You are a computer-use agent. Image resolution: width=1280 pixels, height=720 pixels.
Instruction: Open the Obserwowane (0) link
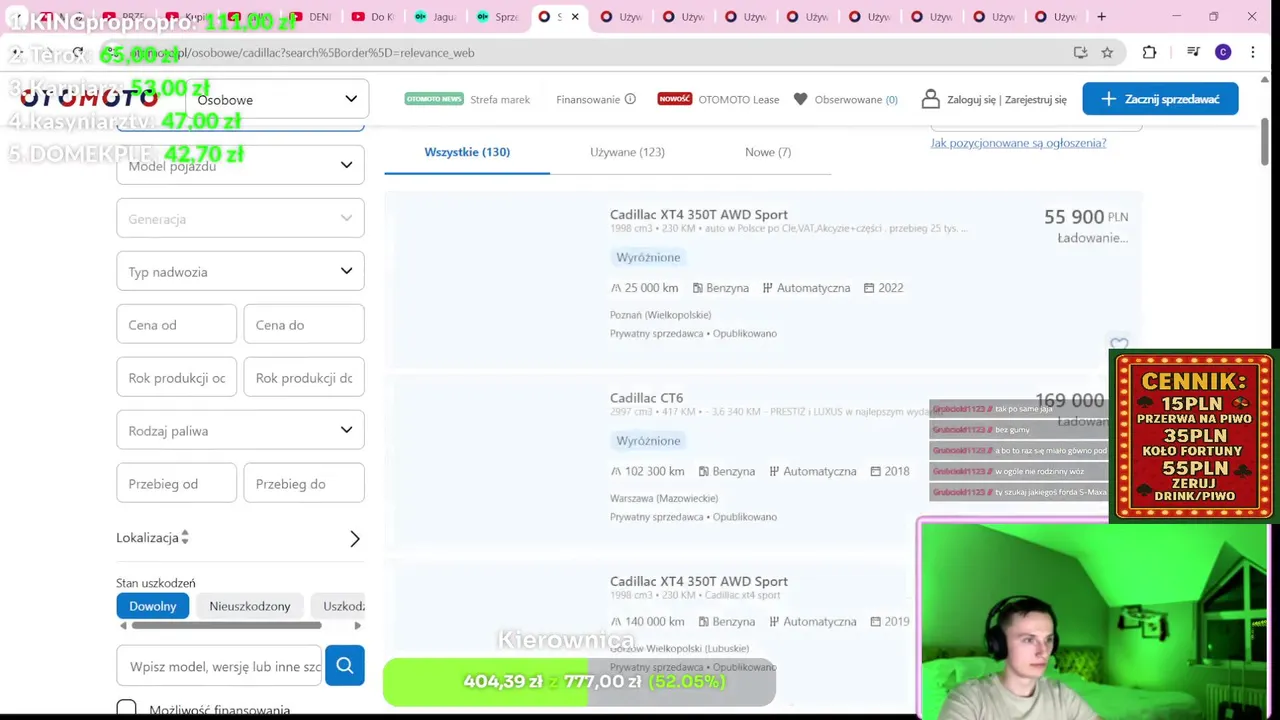click(856, 99)
